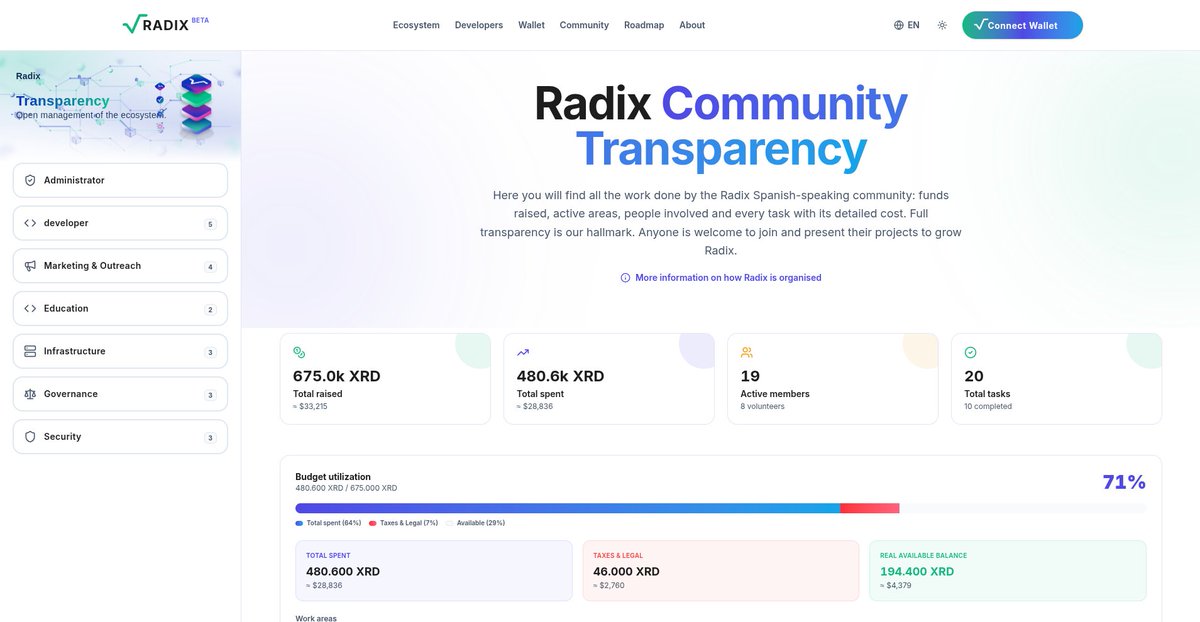
Task: Click the people icon on Active members card
Action: tap(747, 352)
